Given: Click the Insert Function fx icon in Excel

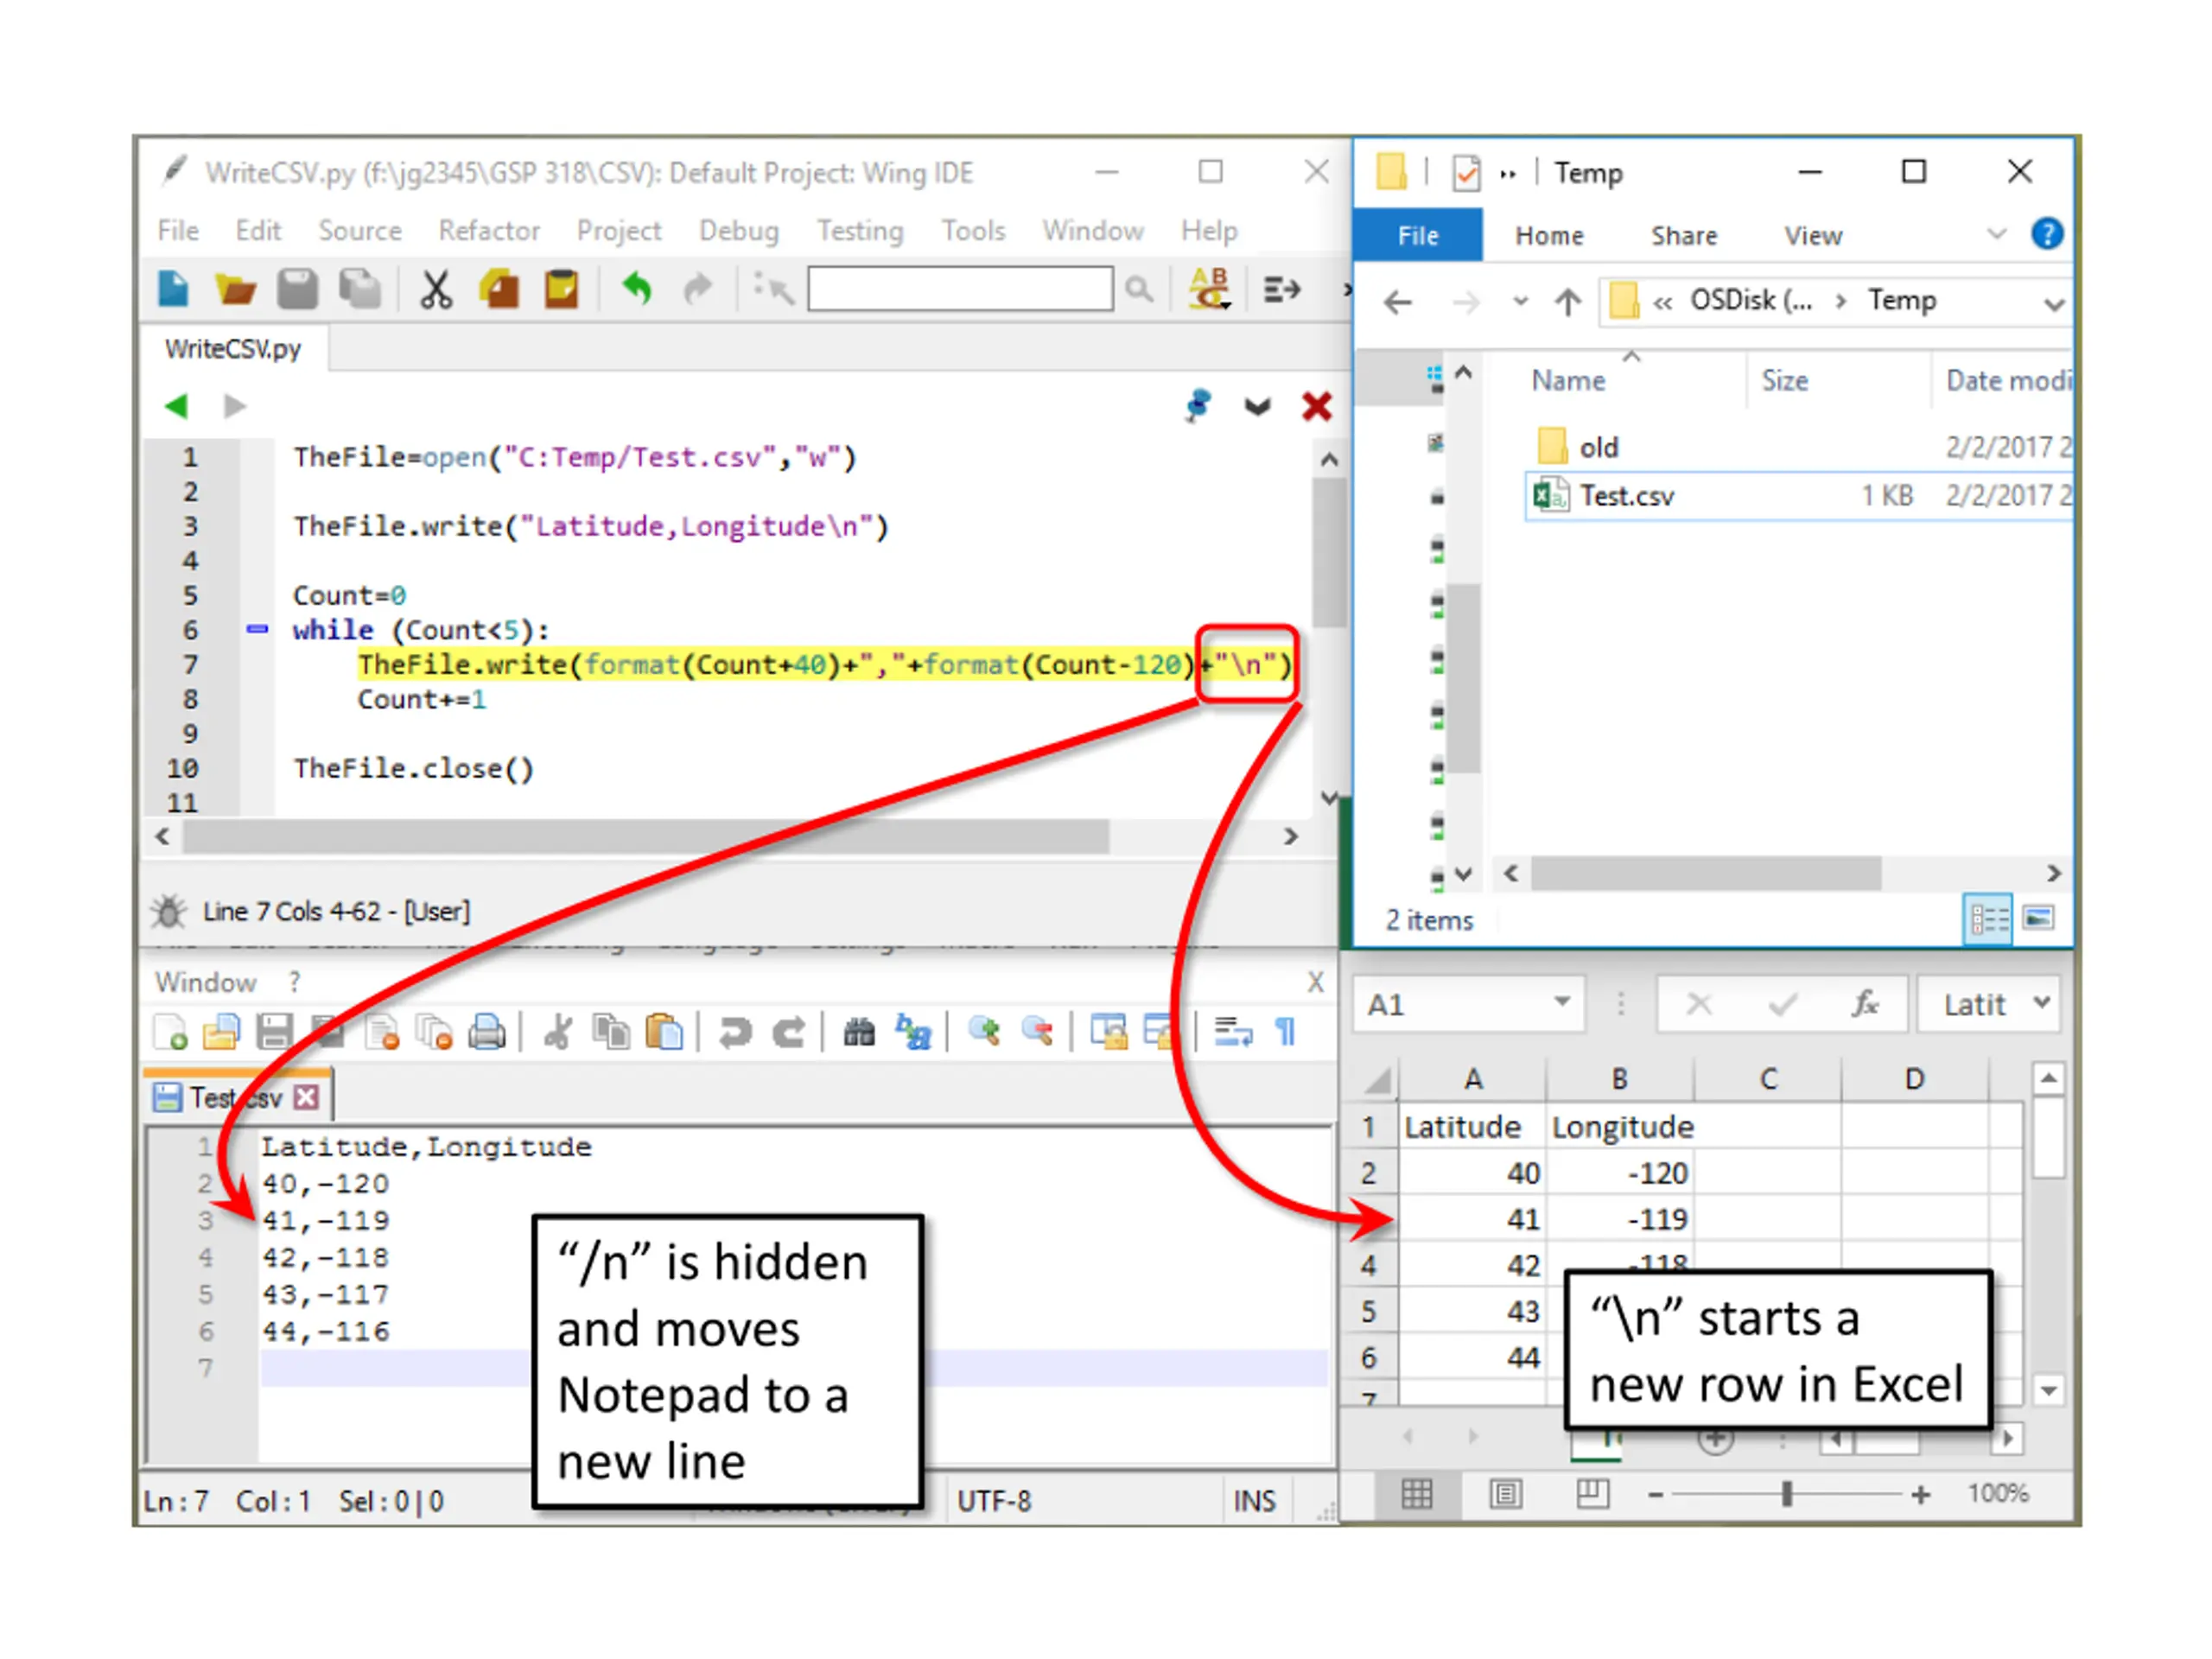Looking at the screenshot, I should 1866,1003.
